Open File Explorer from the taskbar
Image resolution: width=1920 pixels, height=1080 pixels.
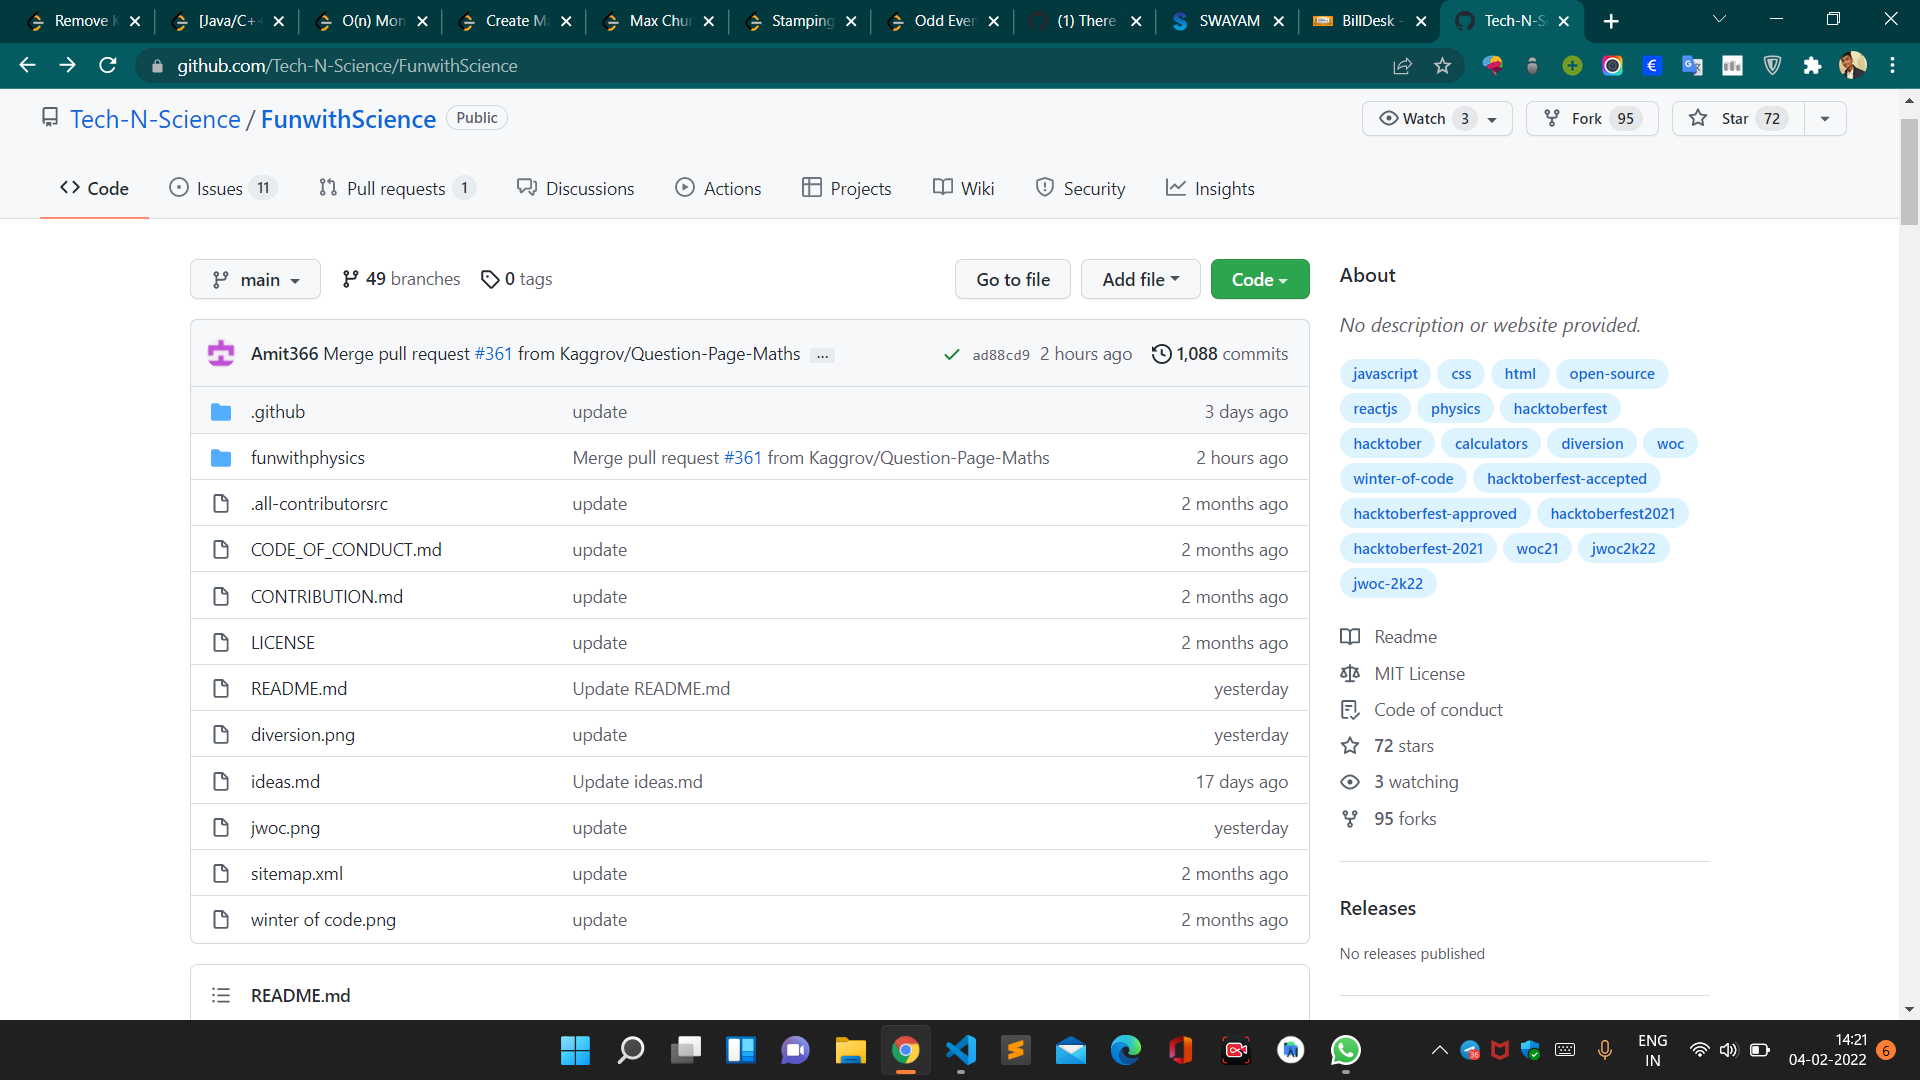(x=851, y=1050)
